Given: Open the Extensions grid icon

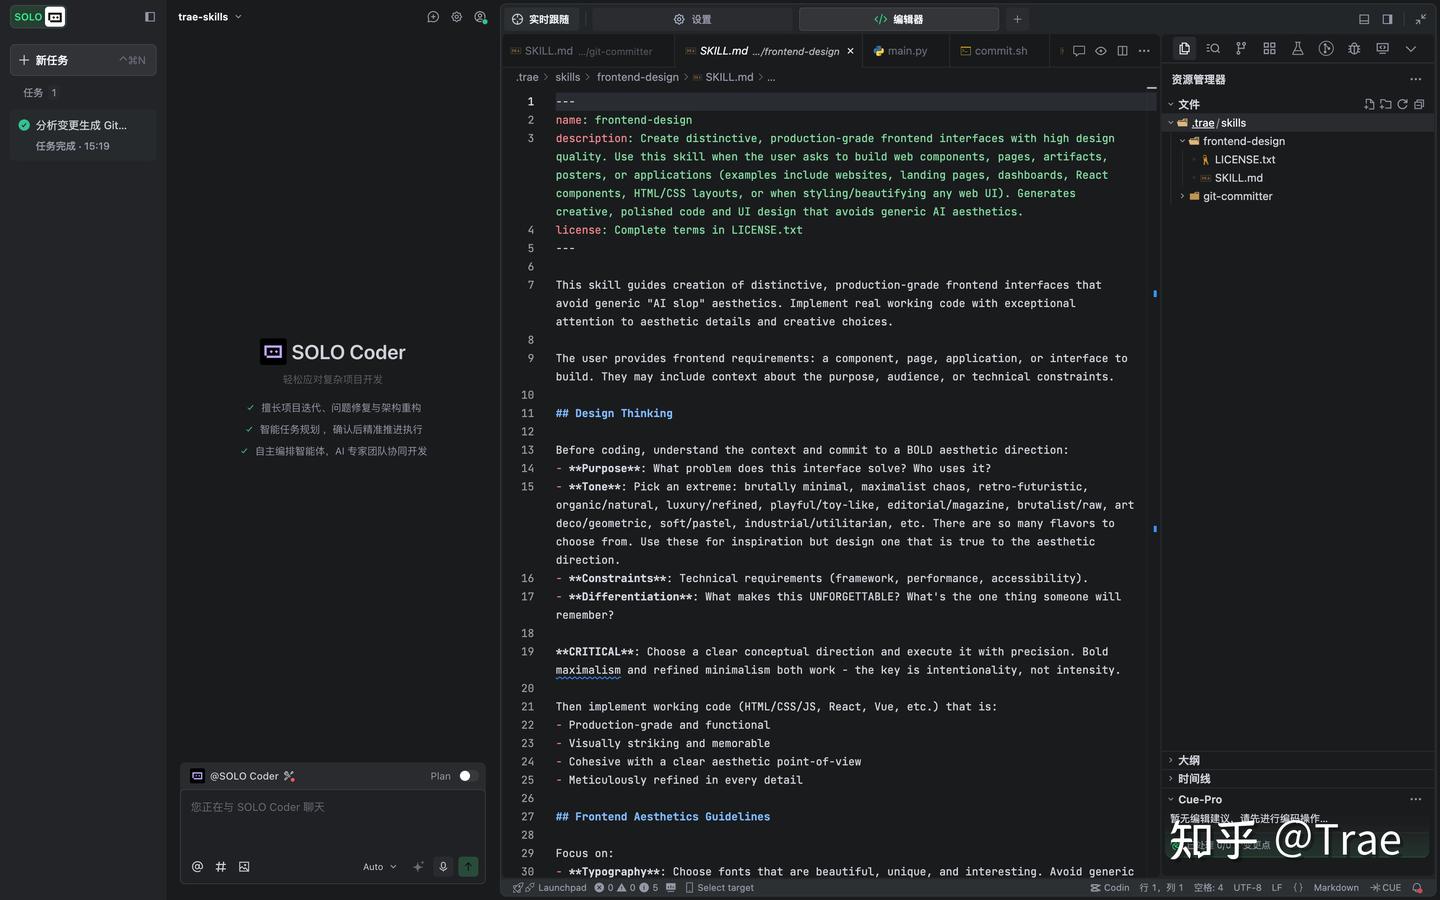Looking at the screenshot, I should [1269, 48].
